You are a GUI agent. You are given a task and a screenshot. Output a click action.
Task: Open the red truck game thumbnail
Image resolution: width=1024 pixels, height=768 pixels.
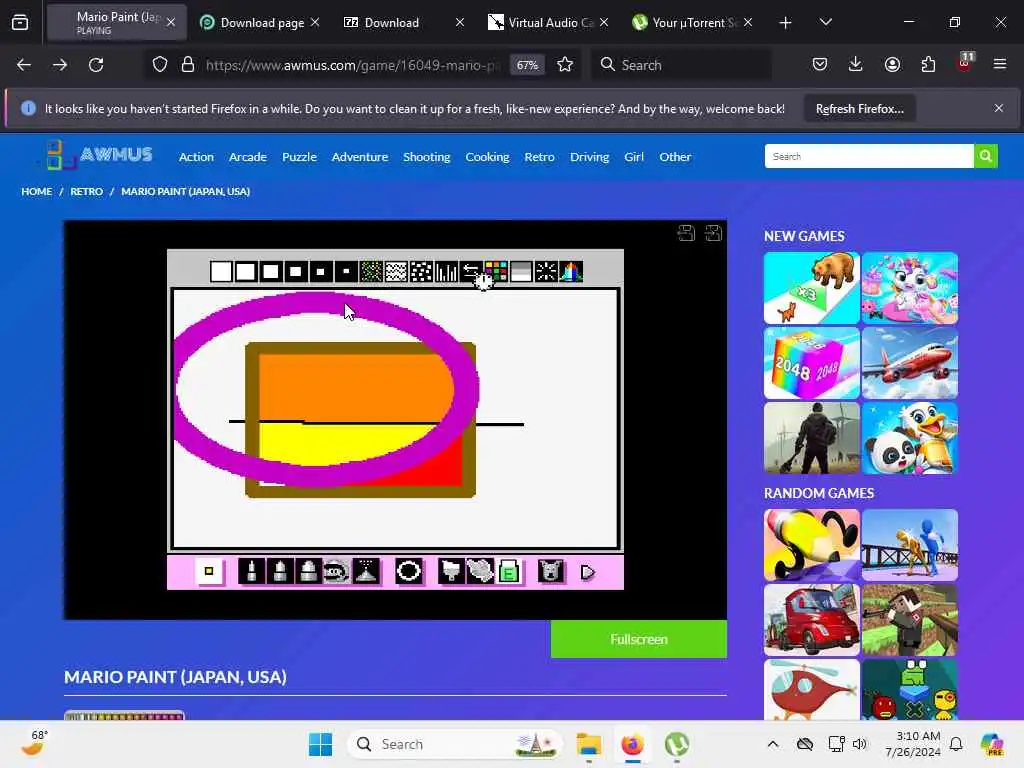(x=812, y=620)
